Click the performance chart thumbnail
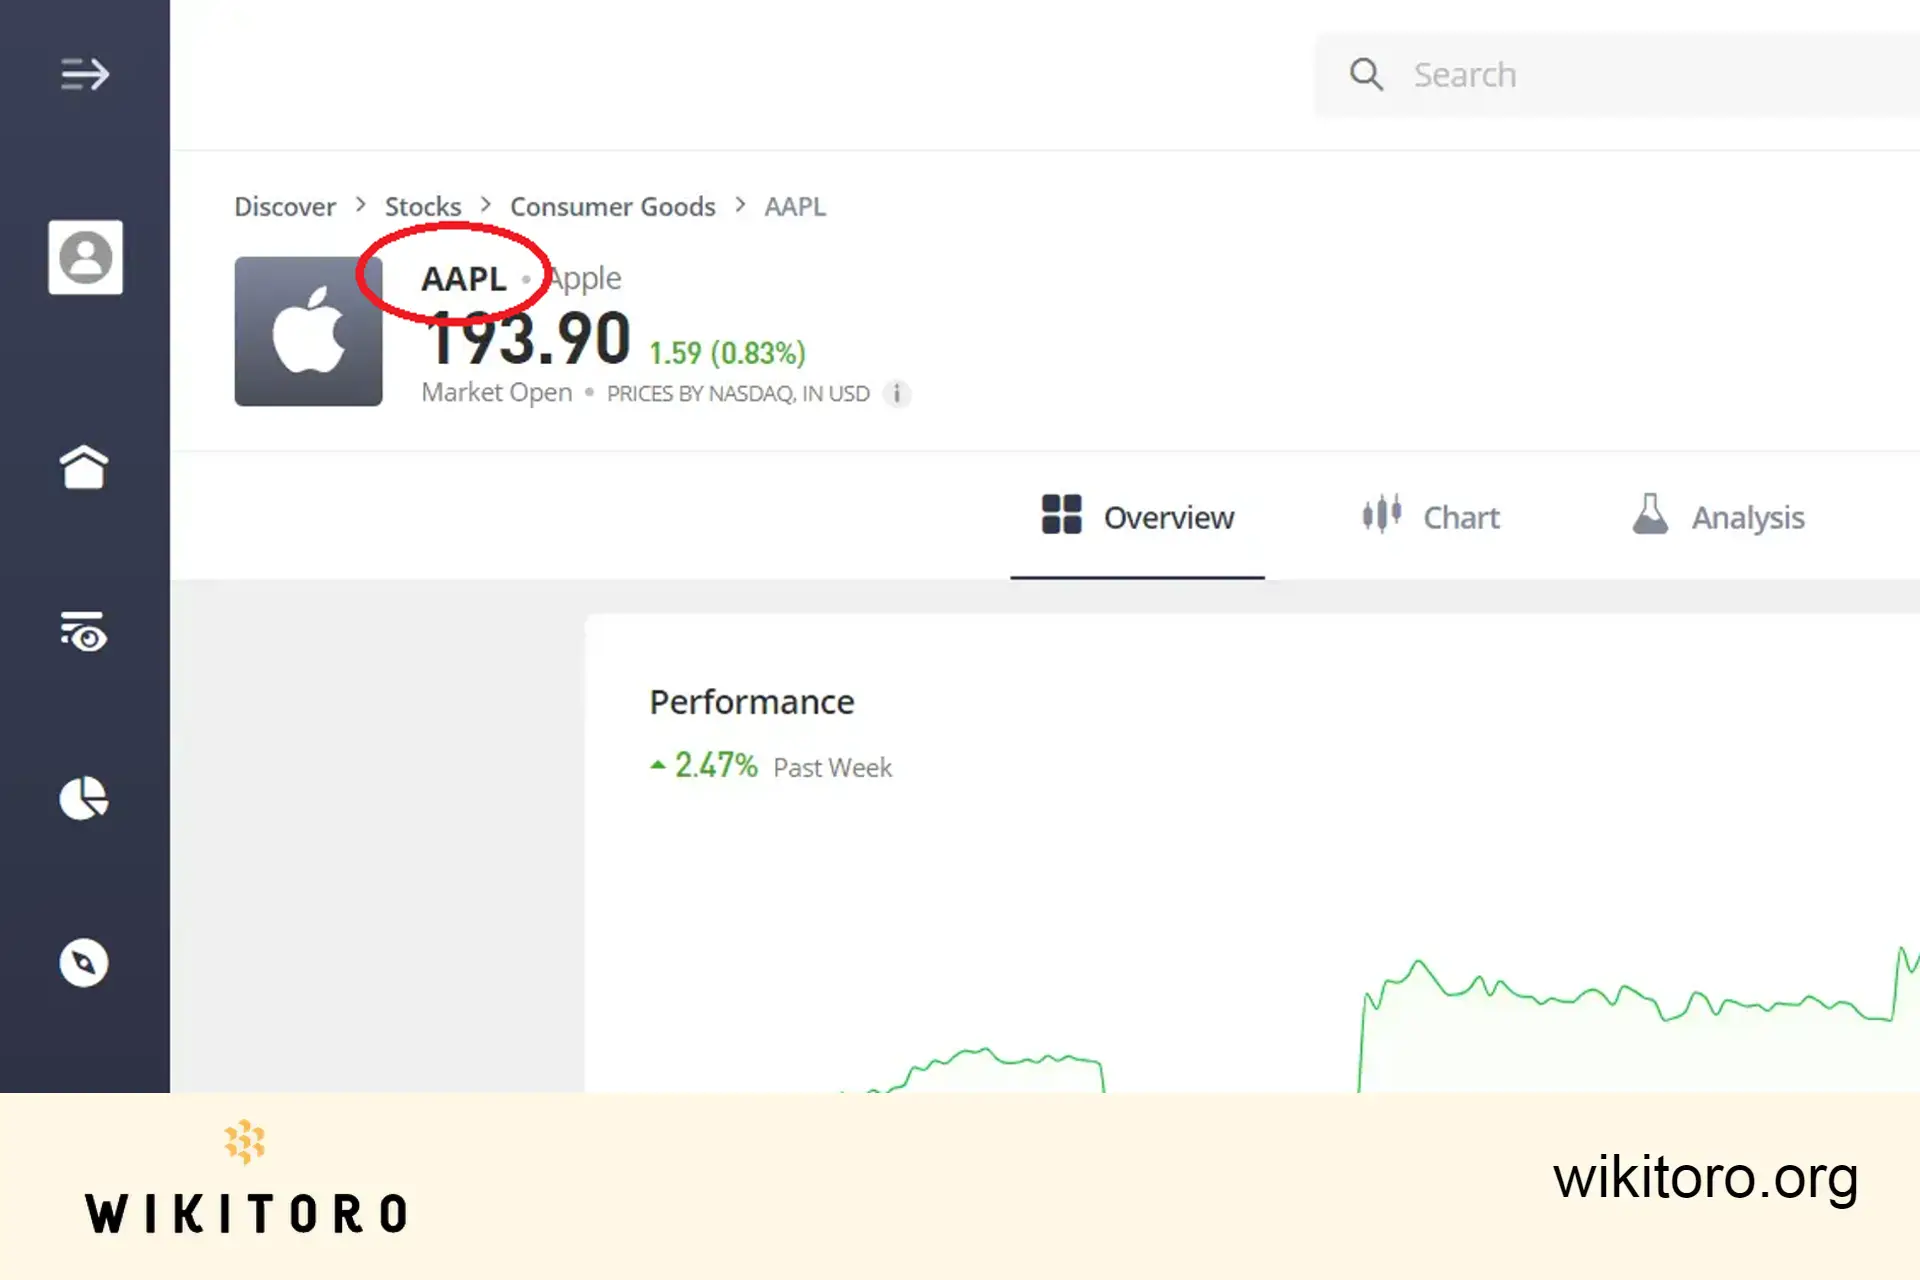 pyautogui.click(x=1257, y=1000)
